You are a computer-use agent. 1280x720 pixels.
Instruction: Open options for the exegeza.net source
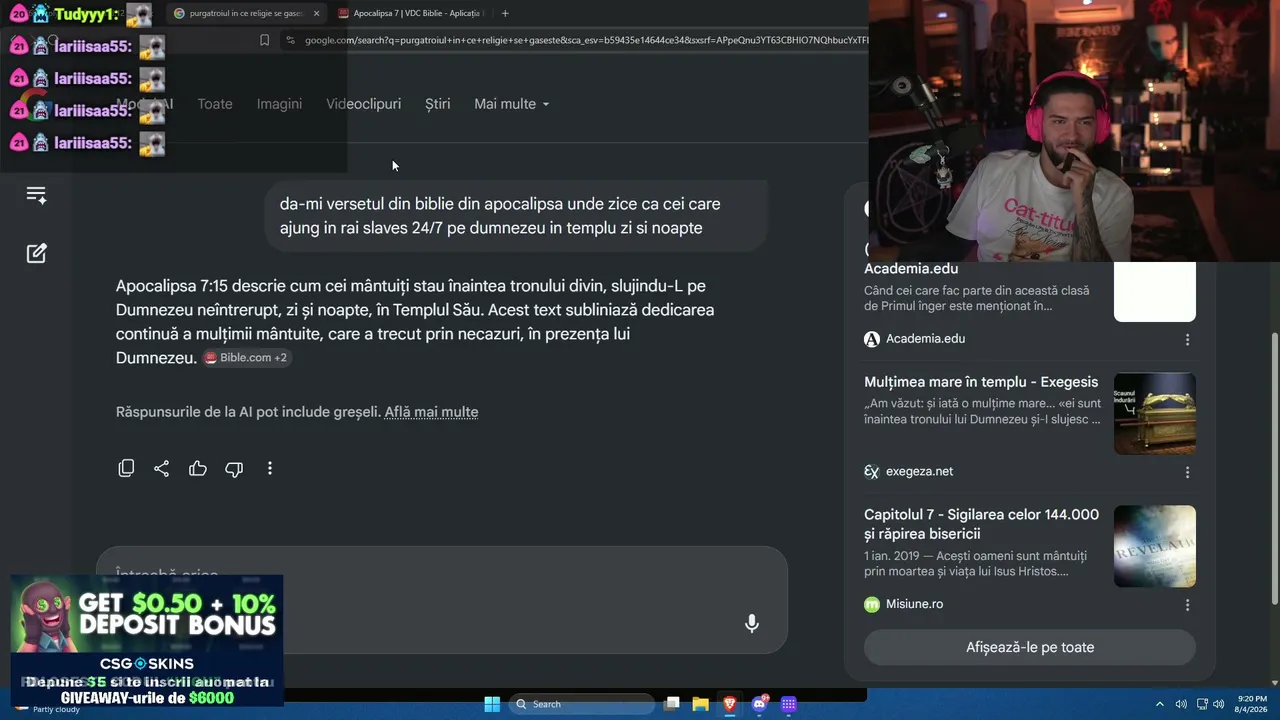1187,472
